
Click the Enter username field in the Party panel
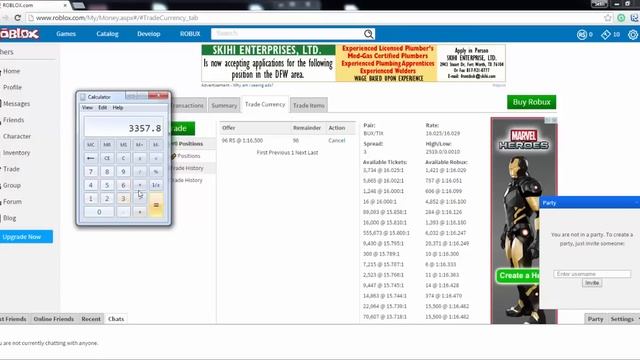coord(592,274)
